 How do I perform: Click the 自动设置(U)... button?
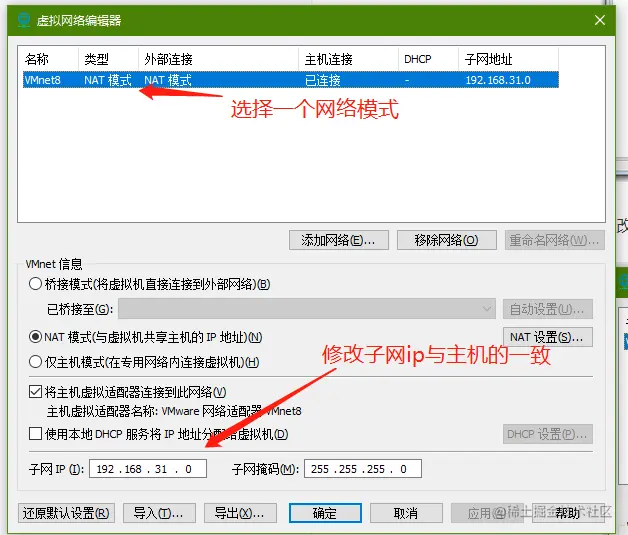tap(547, 309)
